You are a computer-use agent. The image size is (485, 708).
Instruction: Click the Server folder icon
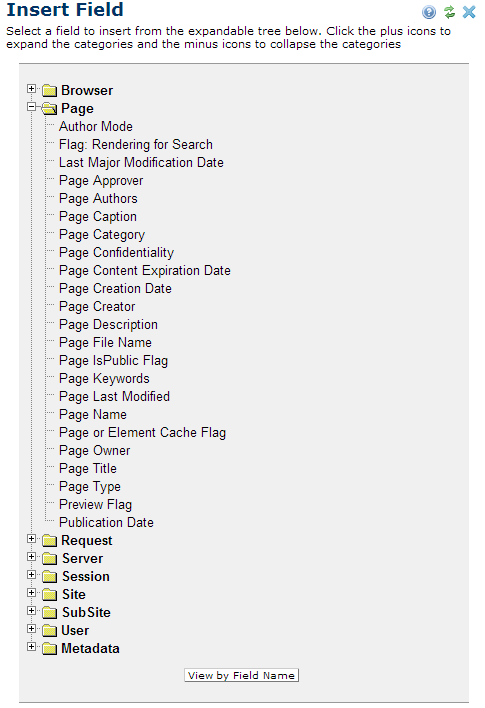point(49,559)
